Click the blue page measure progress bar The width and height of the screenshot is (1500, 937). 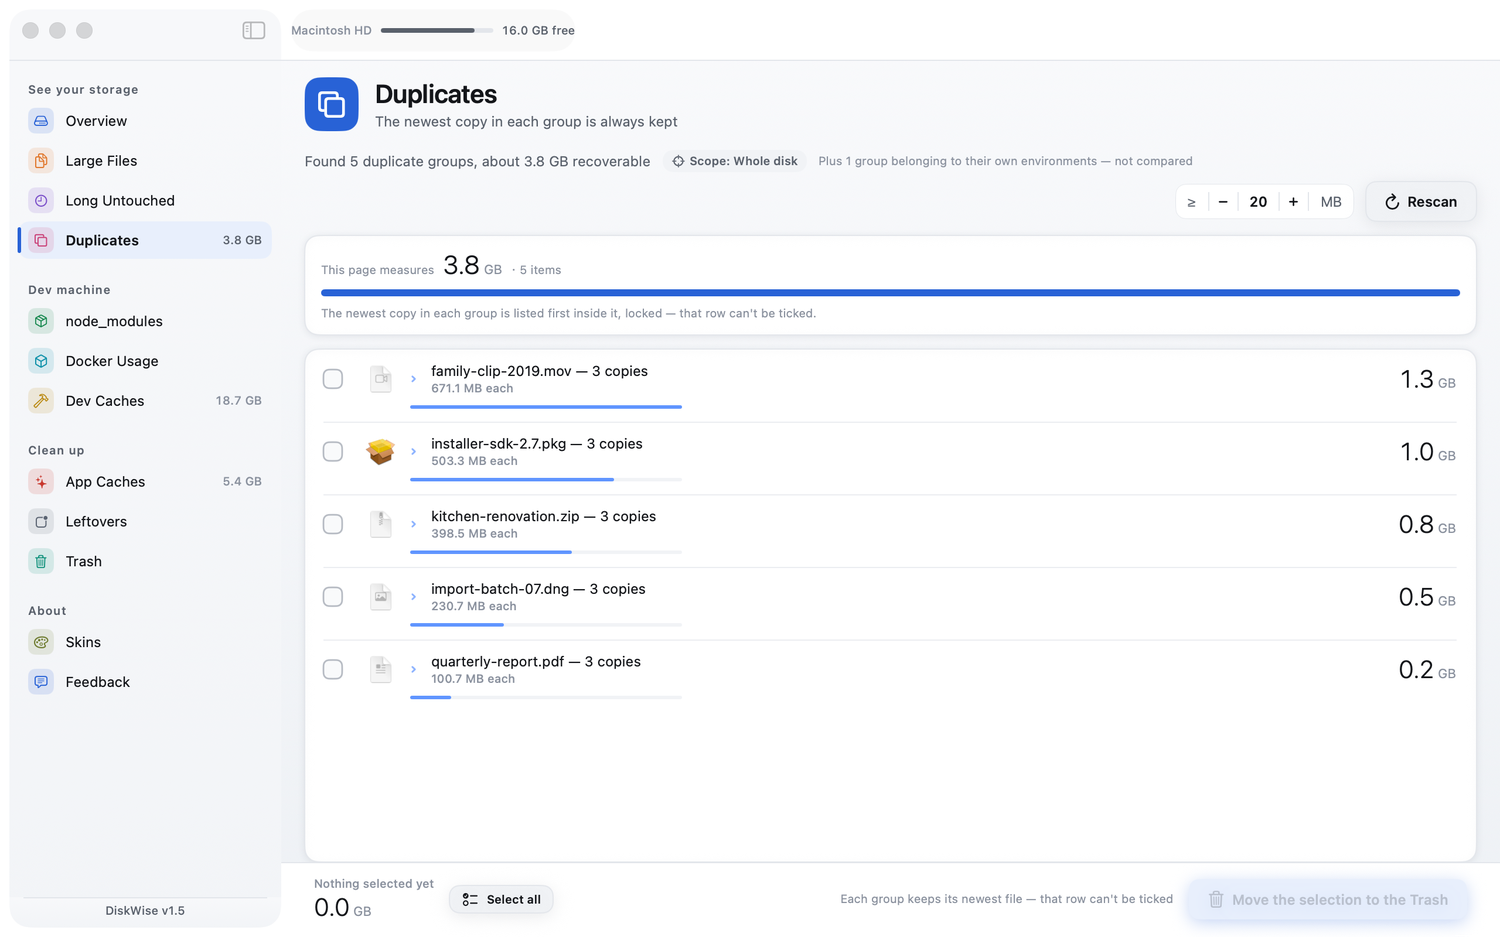[x=890, y=293]
